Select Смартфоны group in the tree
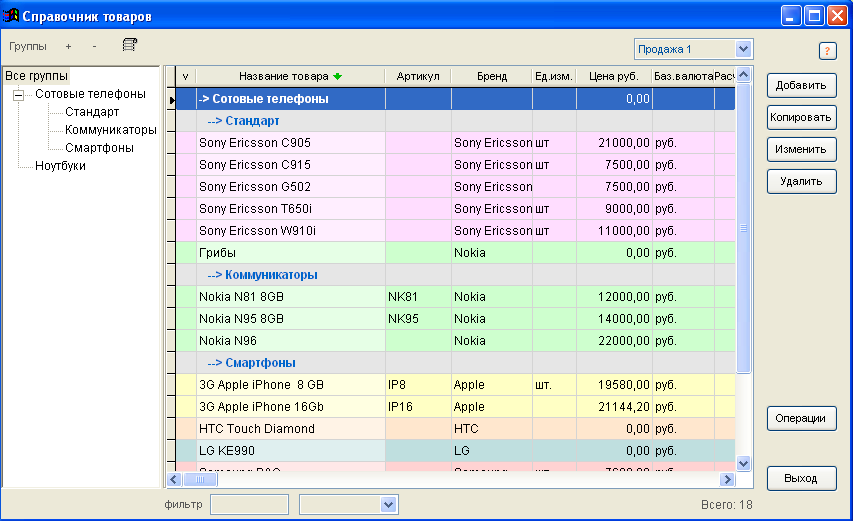853x521 pixels. [99, 148]
